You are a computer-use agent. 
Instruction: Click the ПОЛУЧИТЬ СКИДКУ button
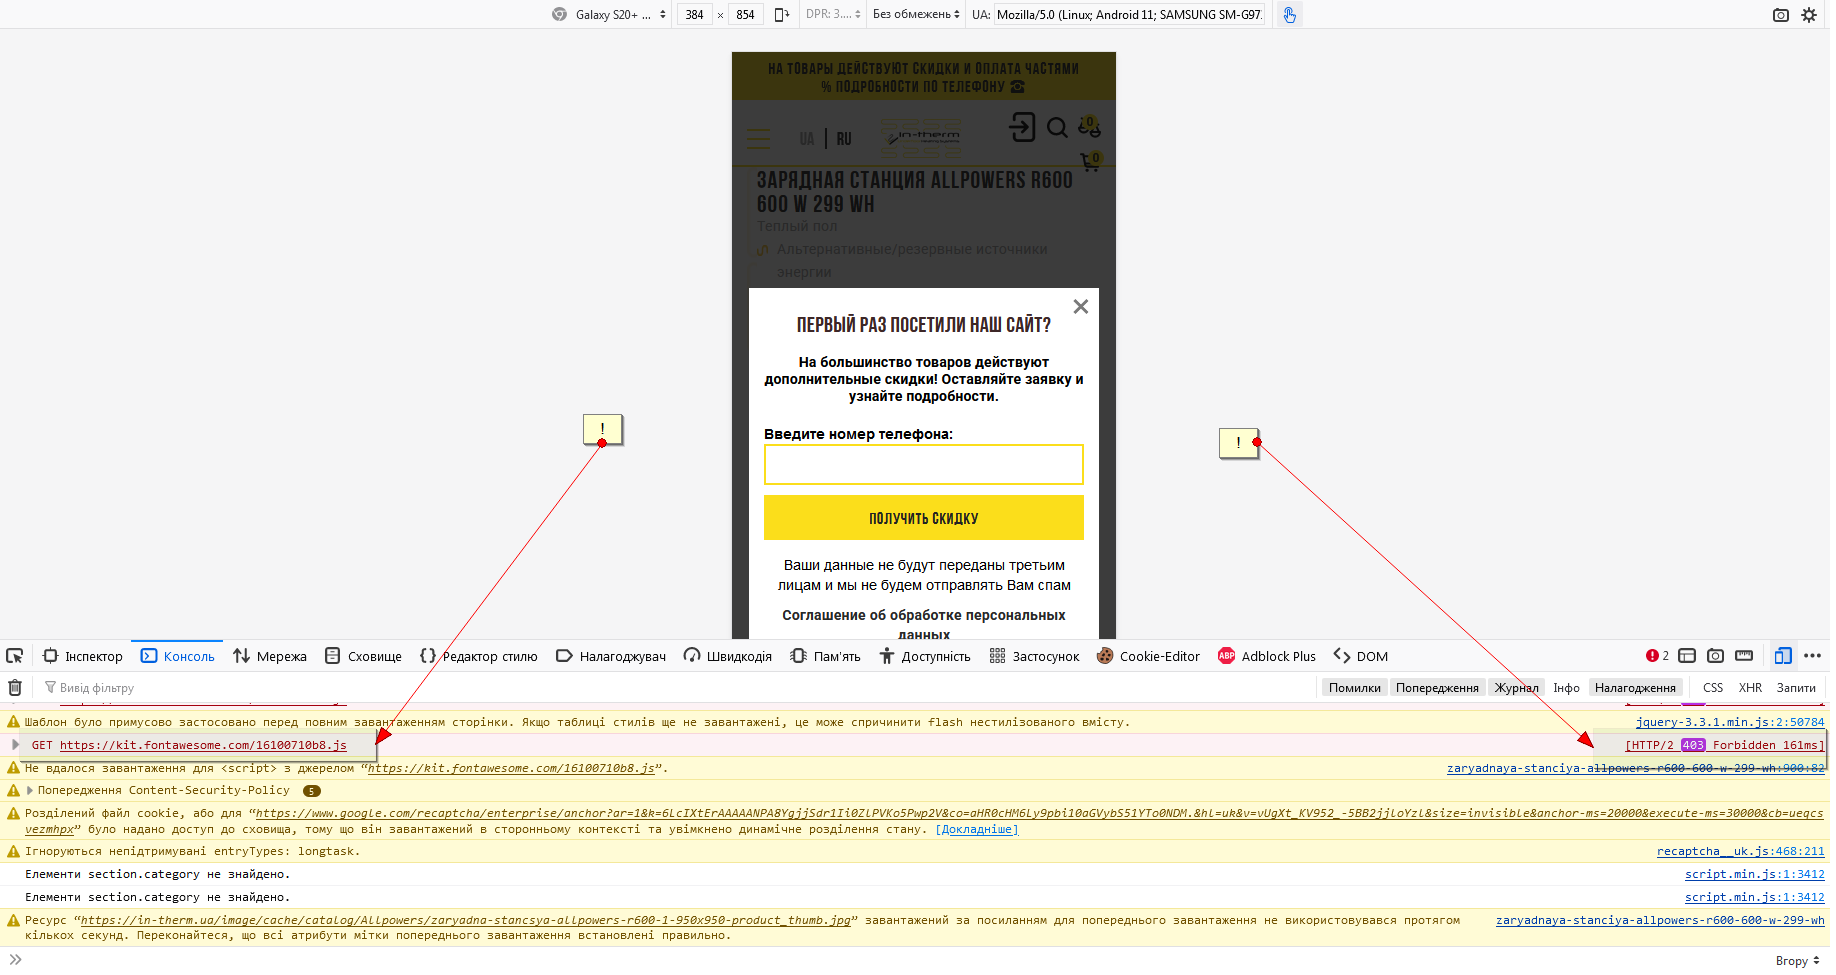point(923,518)
